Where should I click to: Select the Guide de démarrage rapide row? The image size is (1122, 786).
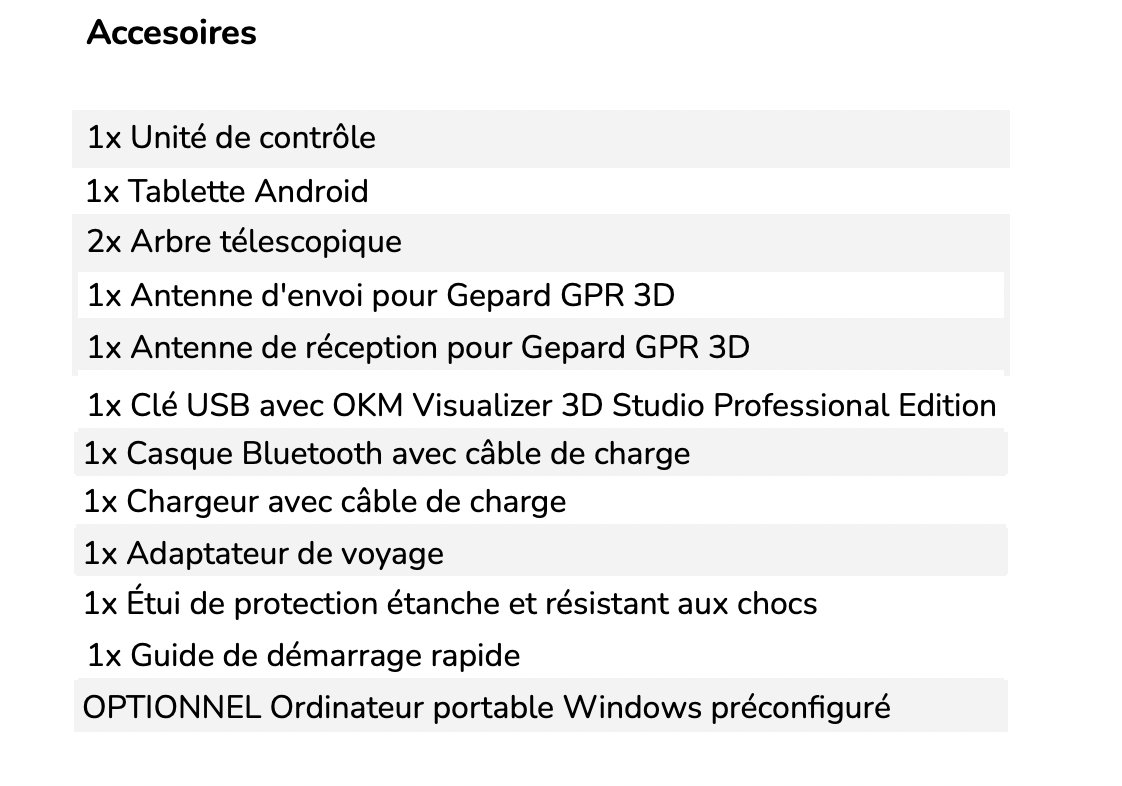point(541,655)
